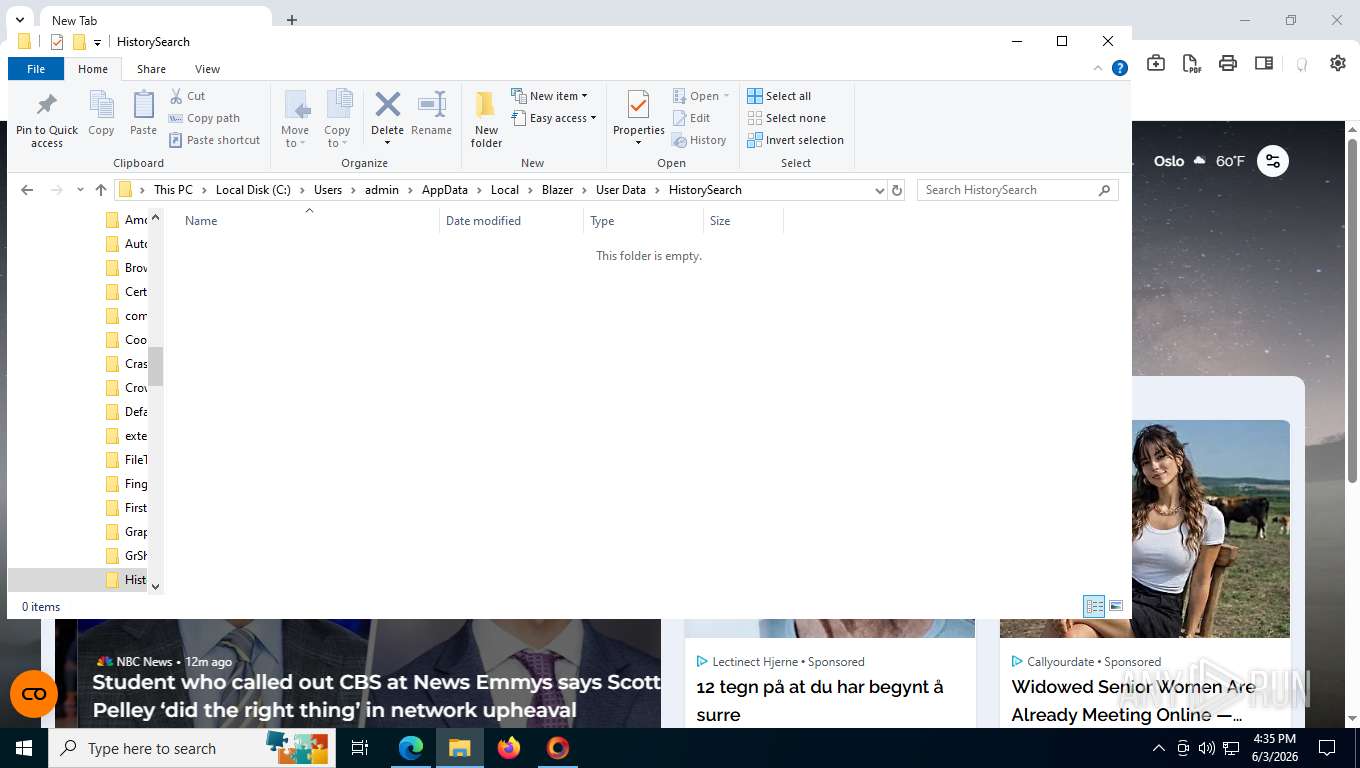The image size is (1360, 768).
Task: Select the Cut command
Action: coord(187,96)
